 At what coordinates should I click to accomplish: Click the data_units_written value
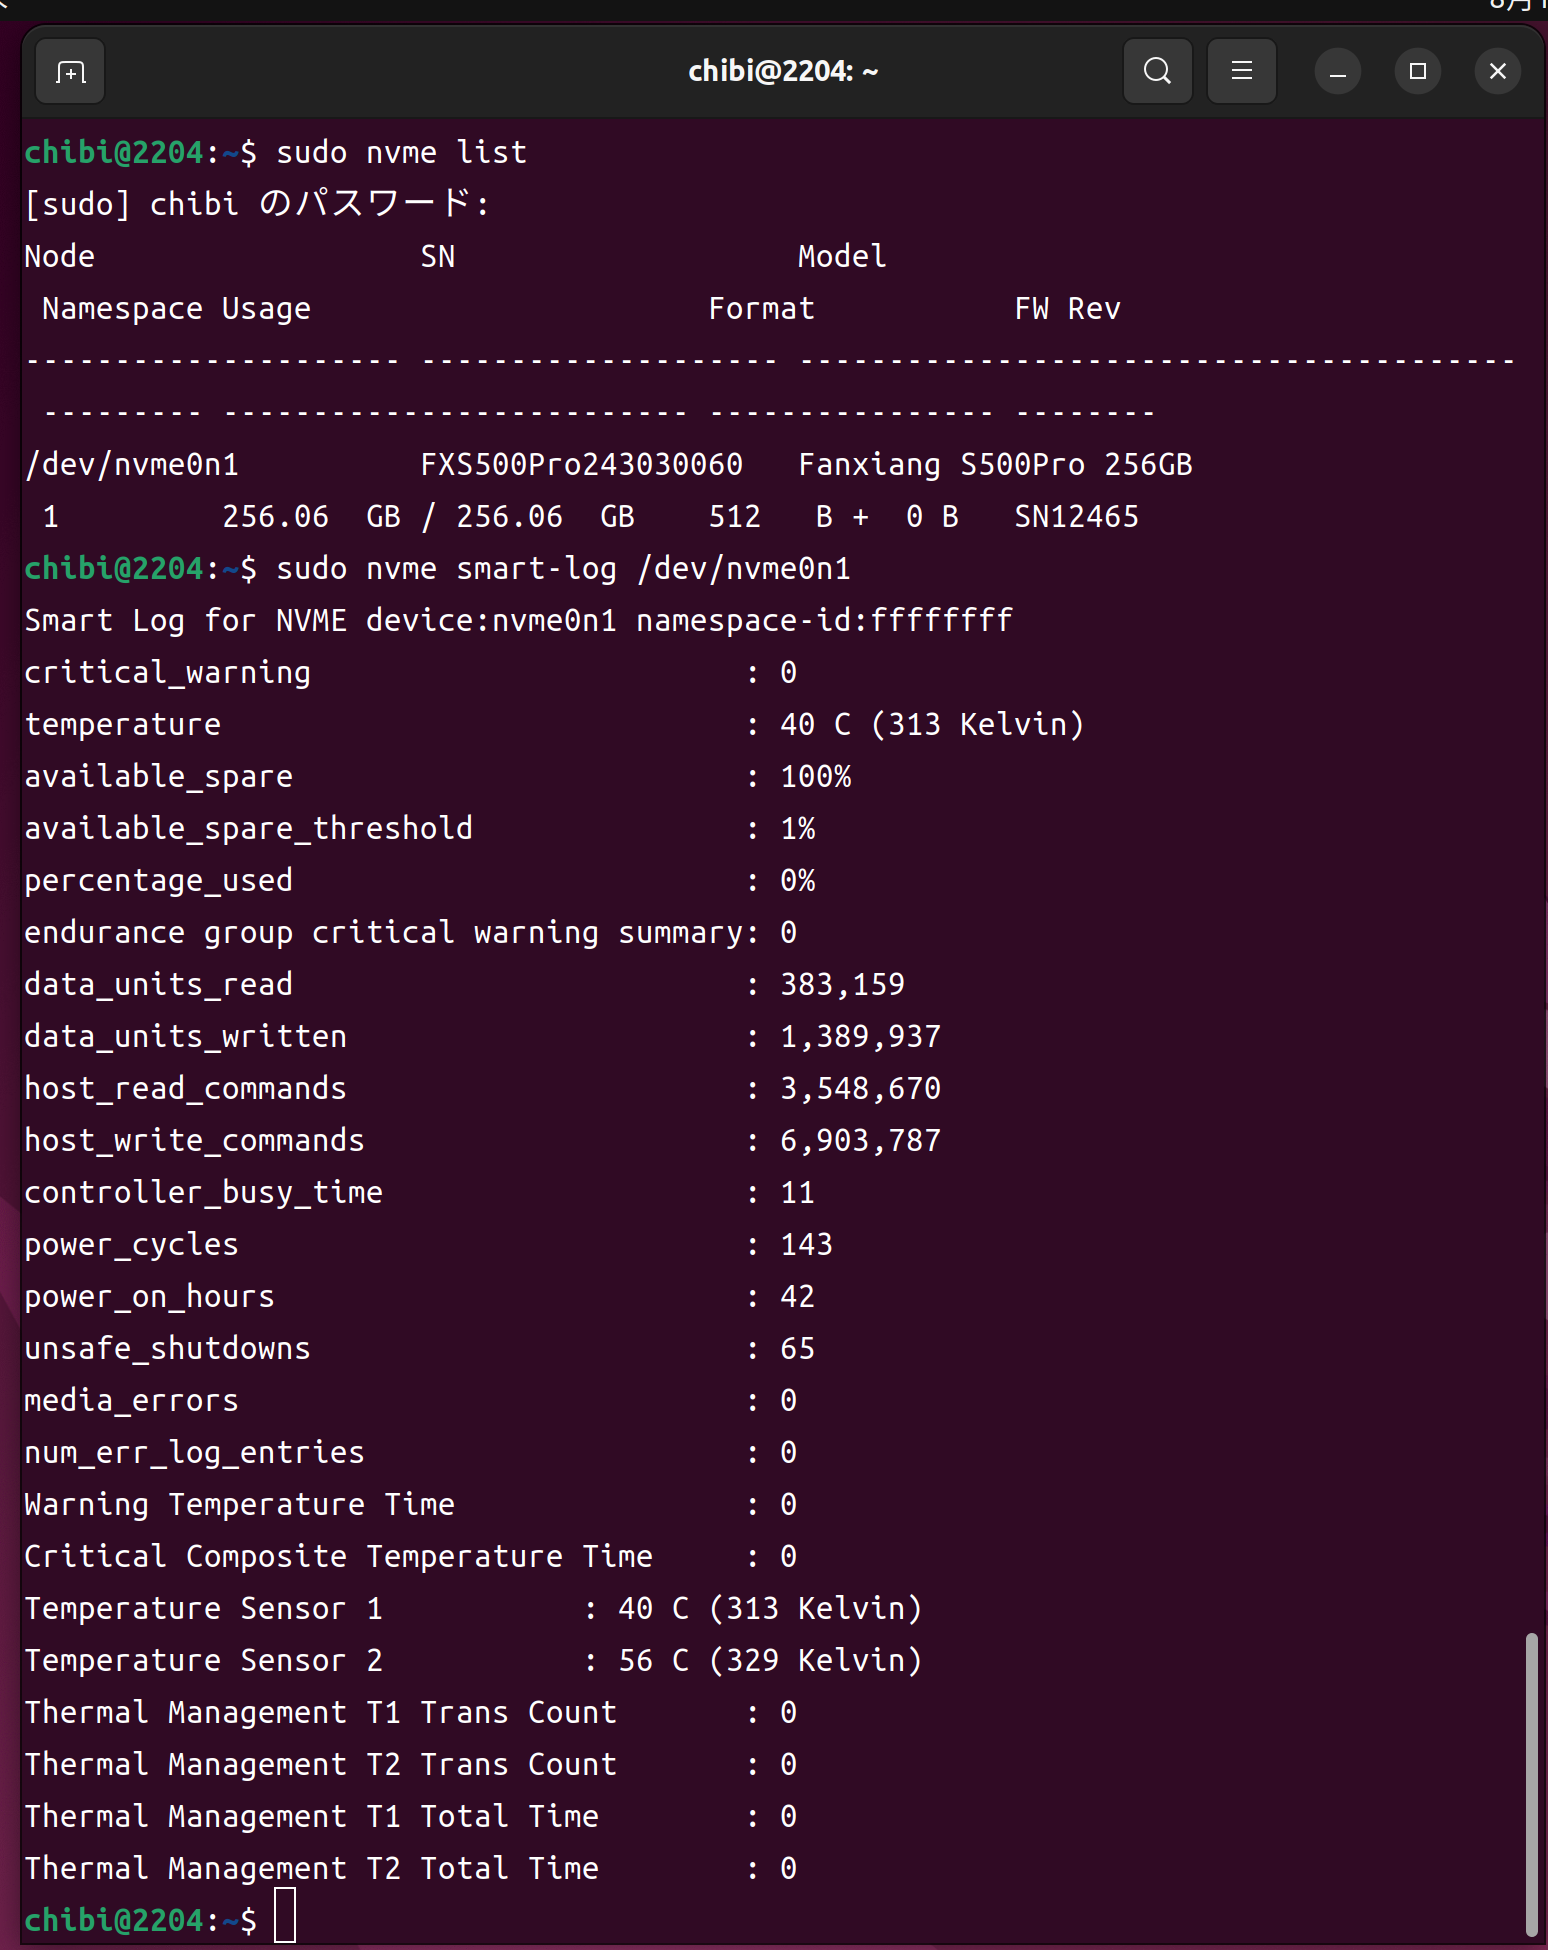(x=860, y=1037)
